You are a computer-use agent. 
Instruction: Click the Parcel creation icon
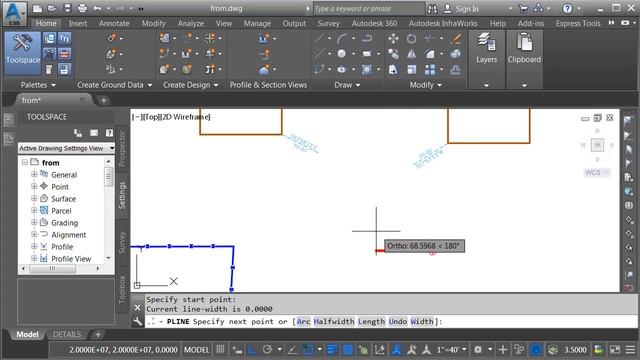click(x=164, y=38)
